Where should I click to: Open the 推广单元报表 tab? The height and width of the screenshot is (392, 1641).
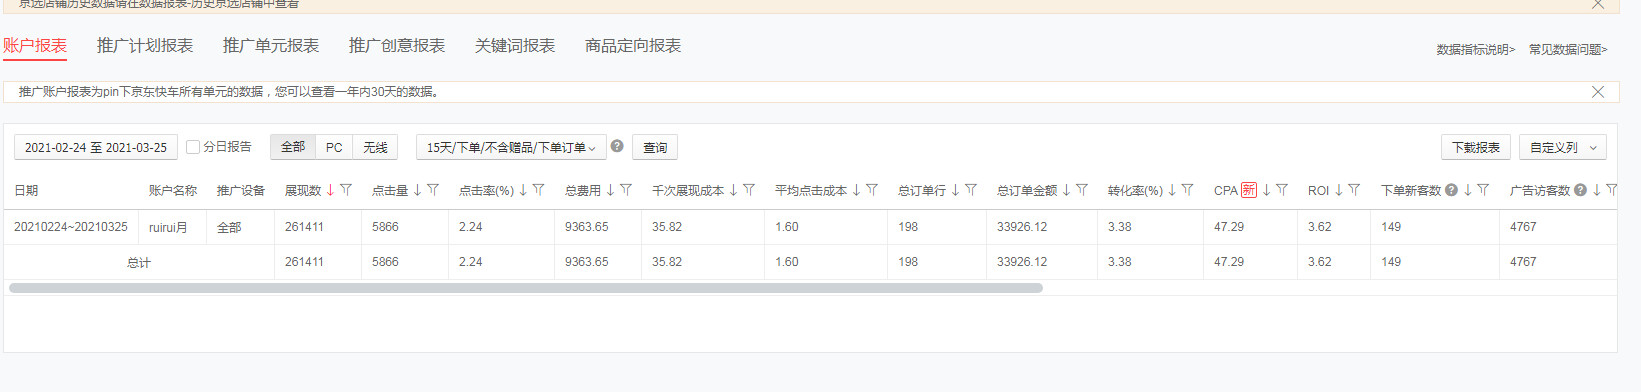pos(271,46)
